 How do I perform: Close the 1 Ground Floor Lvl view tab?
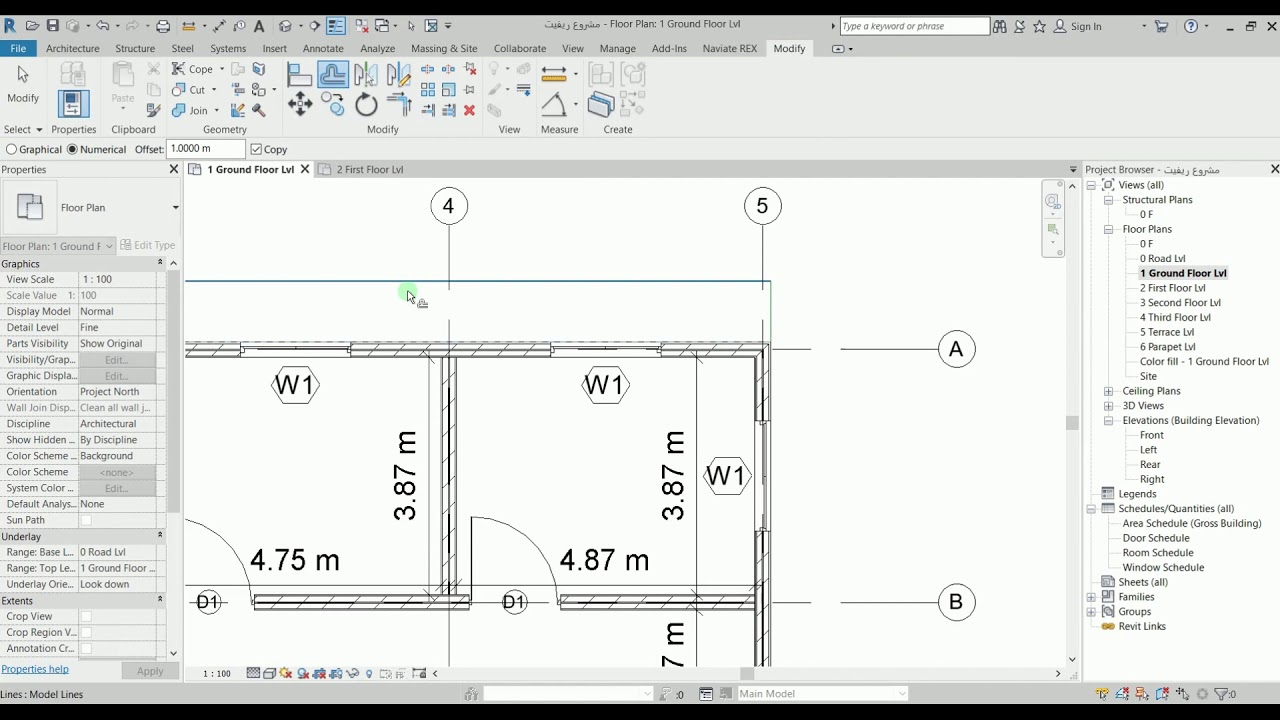click(x=305, y=170)
